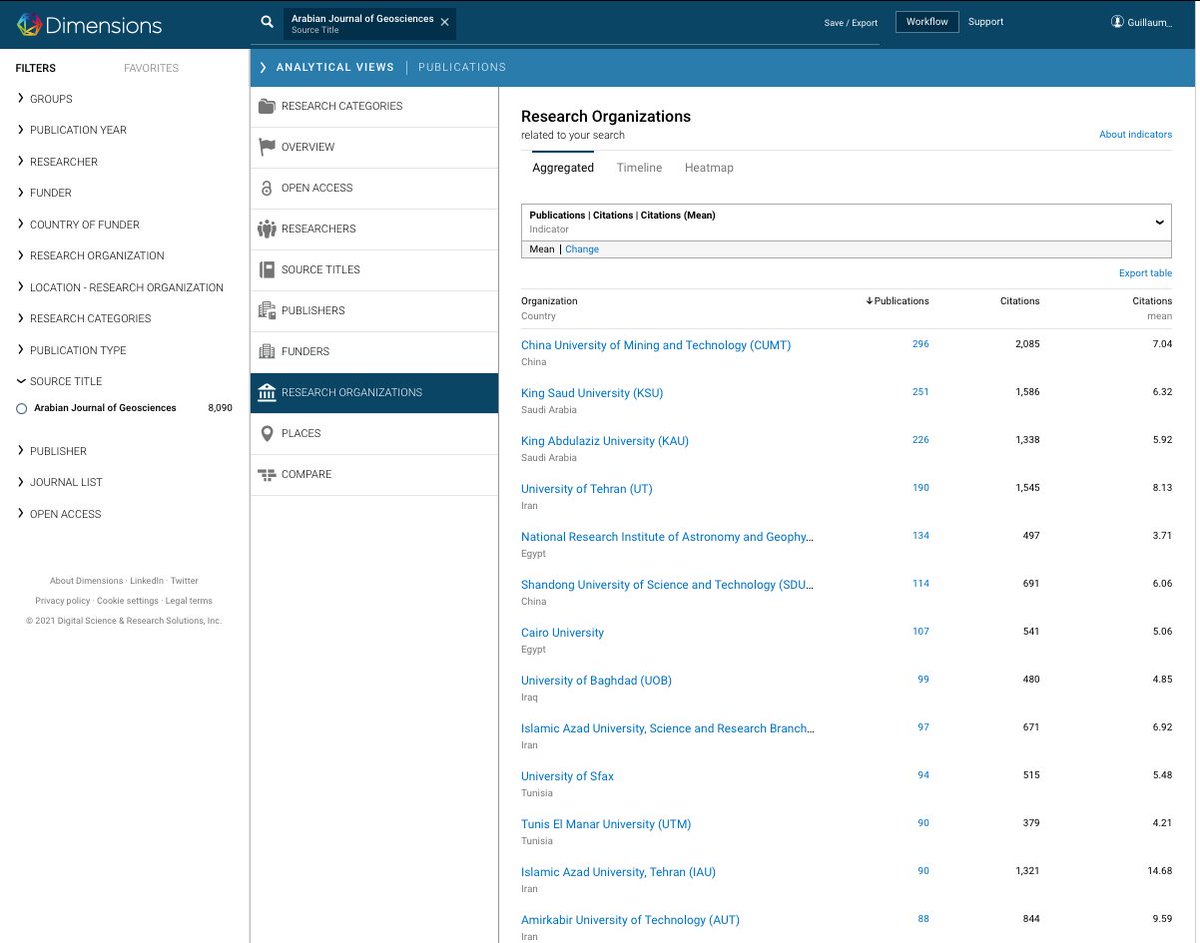Open Tunis El Manar University (UTM)

606,825
